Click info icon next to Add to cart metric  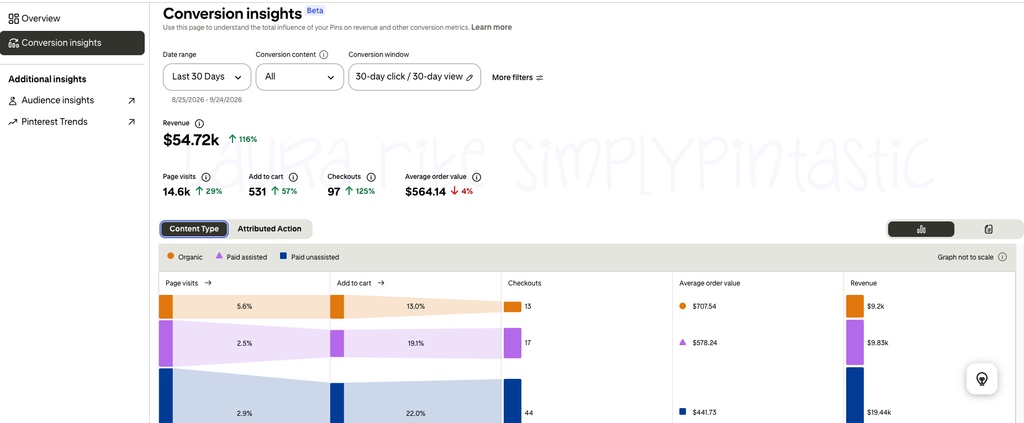(293, 177)
